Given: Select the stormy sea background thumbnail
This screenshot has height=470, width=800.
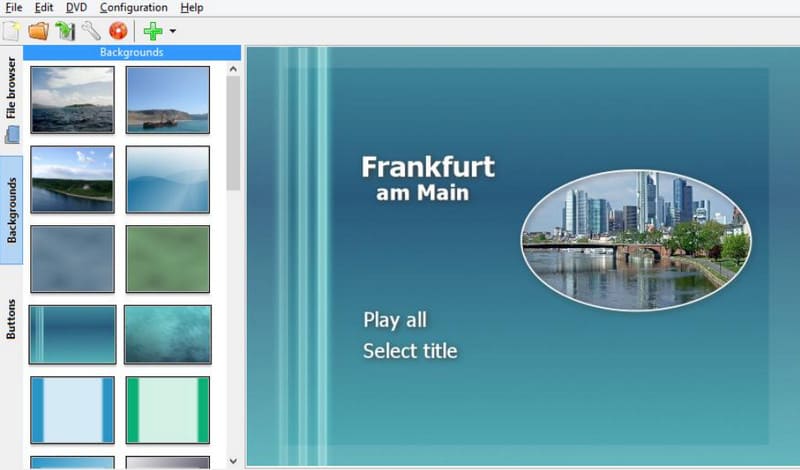Looking at the screenshot, I should 72,99.
